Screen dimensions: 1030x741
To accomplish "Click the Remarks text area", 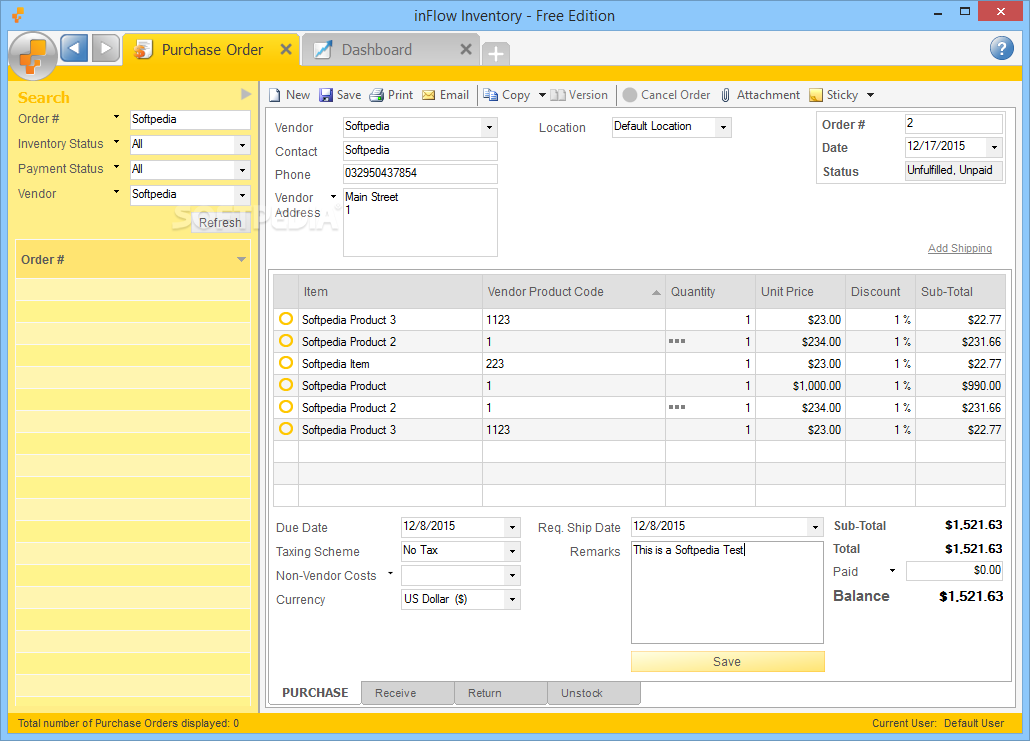I will 727,592.
